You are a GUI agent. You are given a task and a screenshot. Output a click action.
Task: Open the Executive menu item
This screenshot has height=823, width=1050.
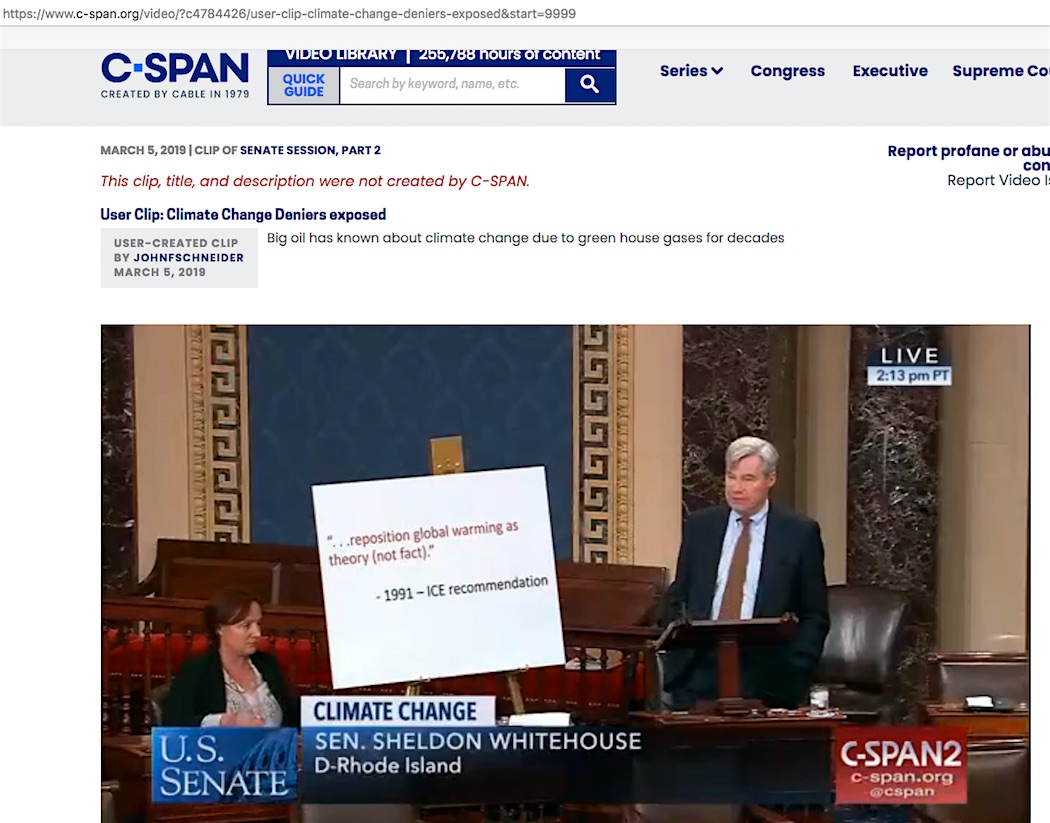[x=890, y=71]
